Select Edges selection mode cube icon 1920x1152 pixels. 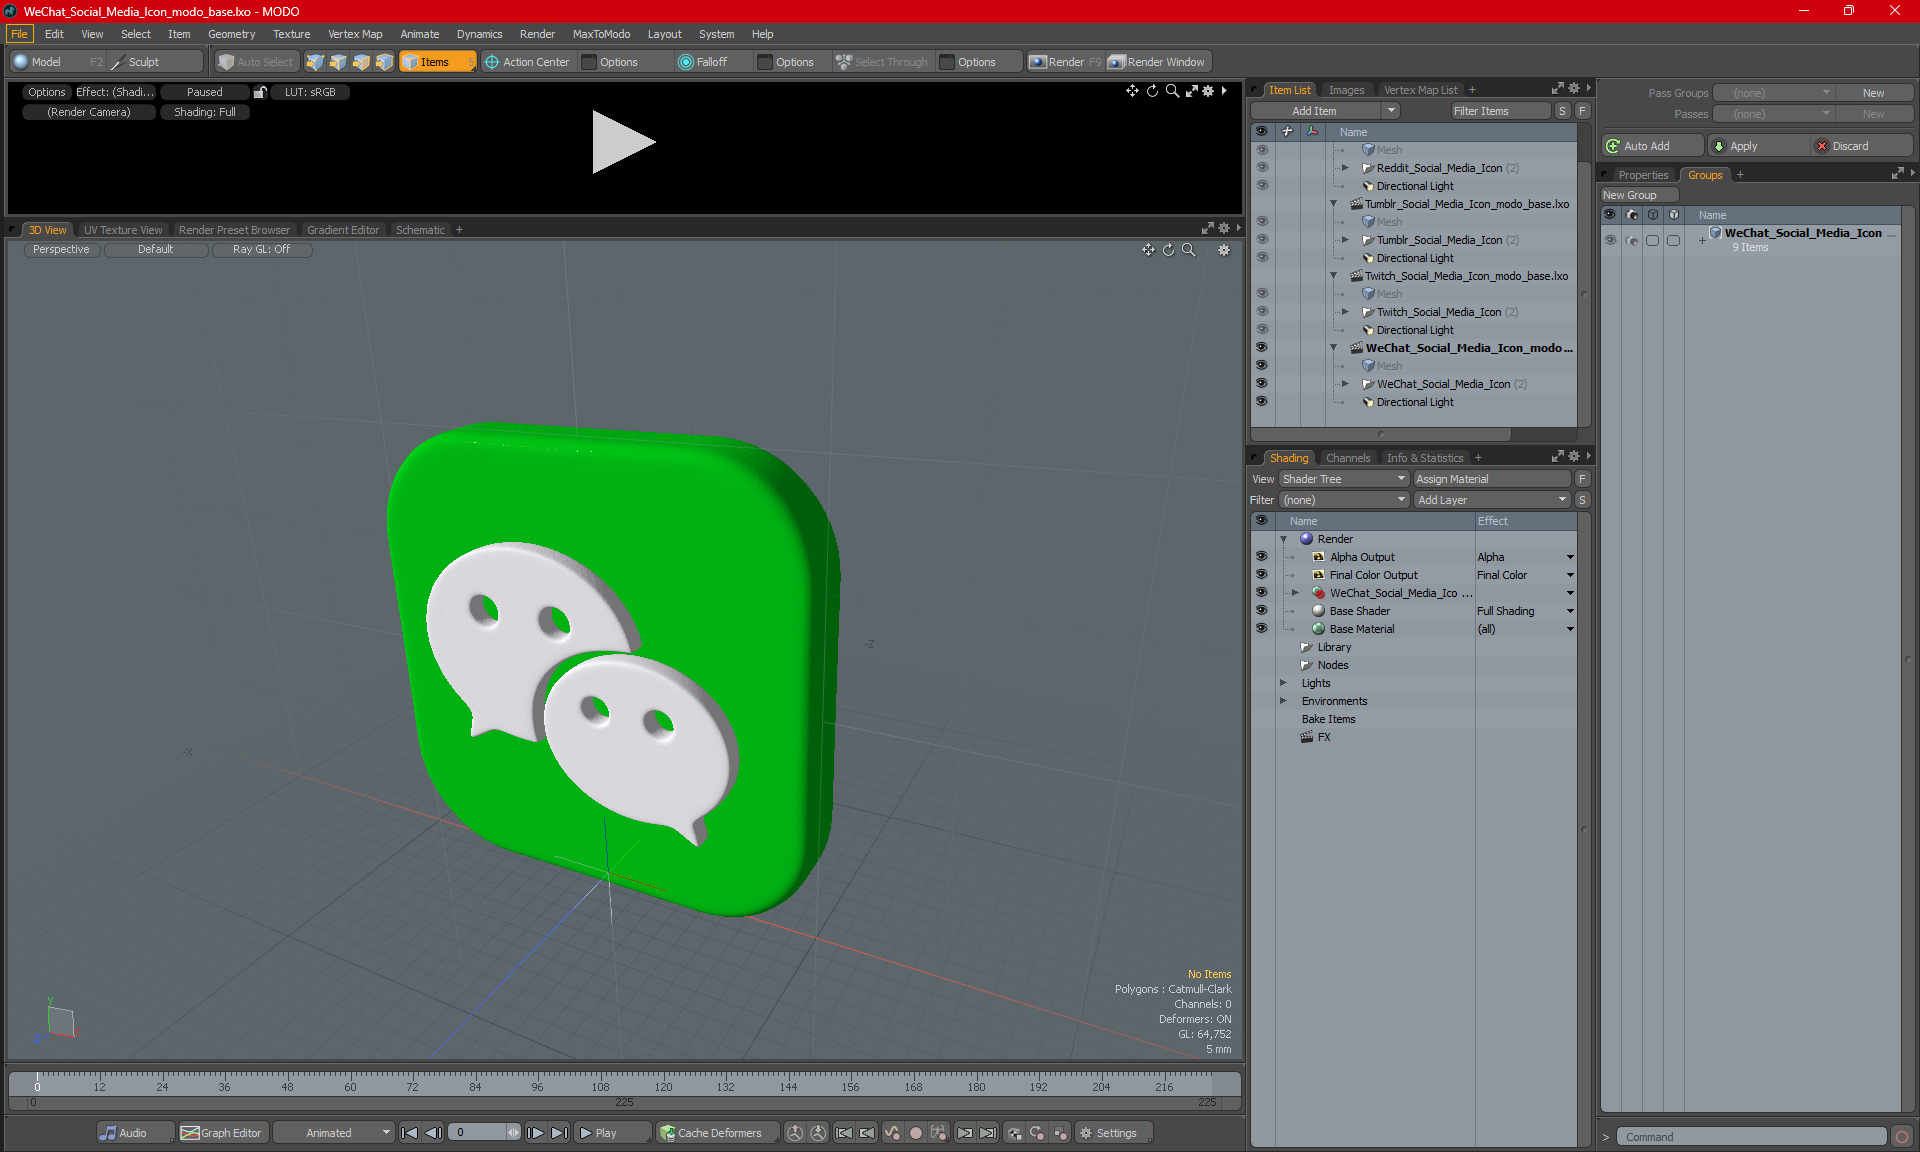tap(338, 62)
